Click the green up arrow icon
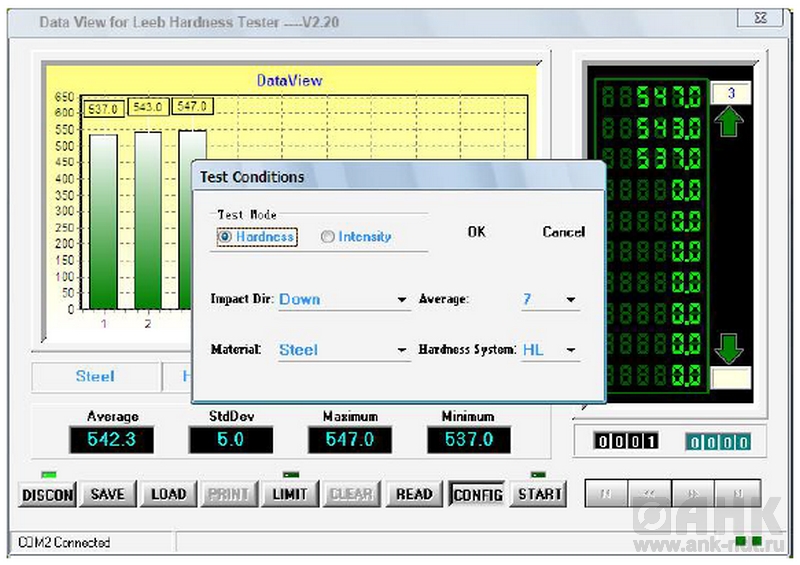Screen dimensions: 800x565 tap(731, 123)
